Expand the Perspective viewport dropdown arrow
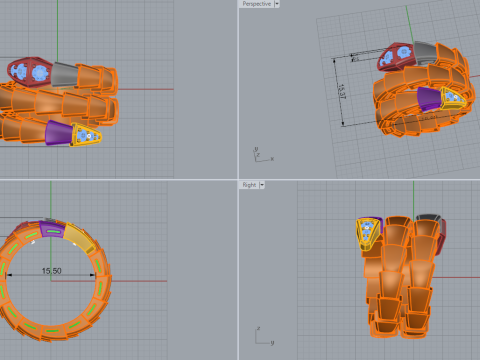This screenshot has width=480, height=360. coord(277,4)
